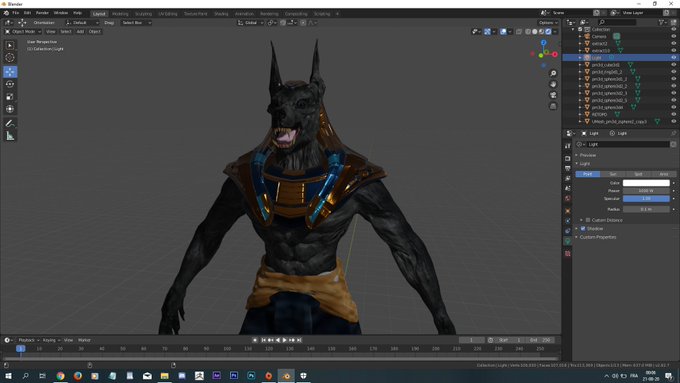This screenshot has height=383, width=680.
Task: Collapse the Light panel section
Action: [585, 164]
